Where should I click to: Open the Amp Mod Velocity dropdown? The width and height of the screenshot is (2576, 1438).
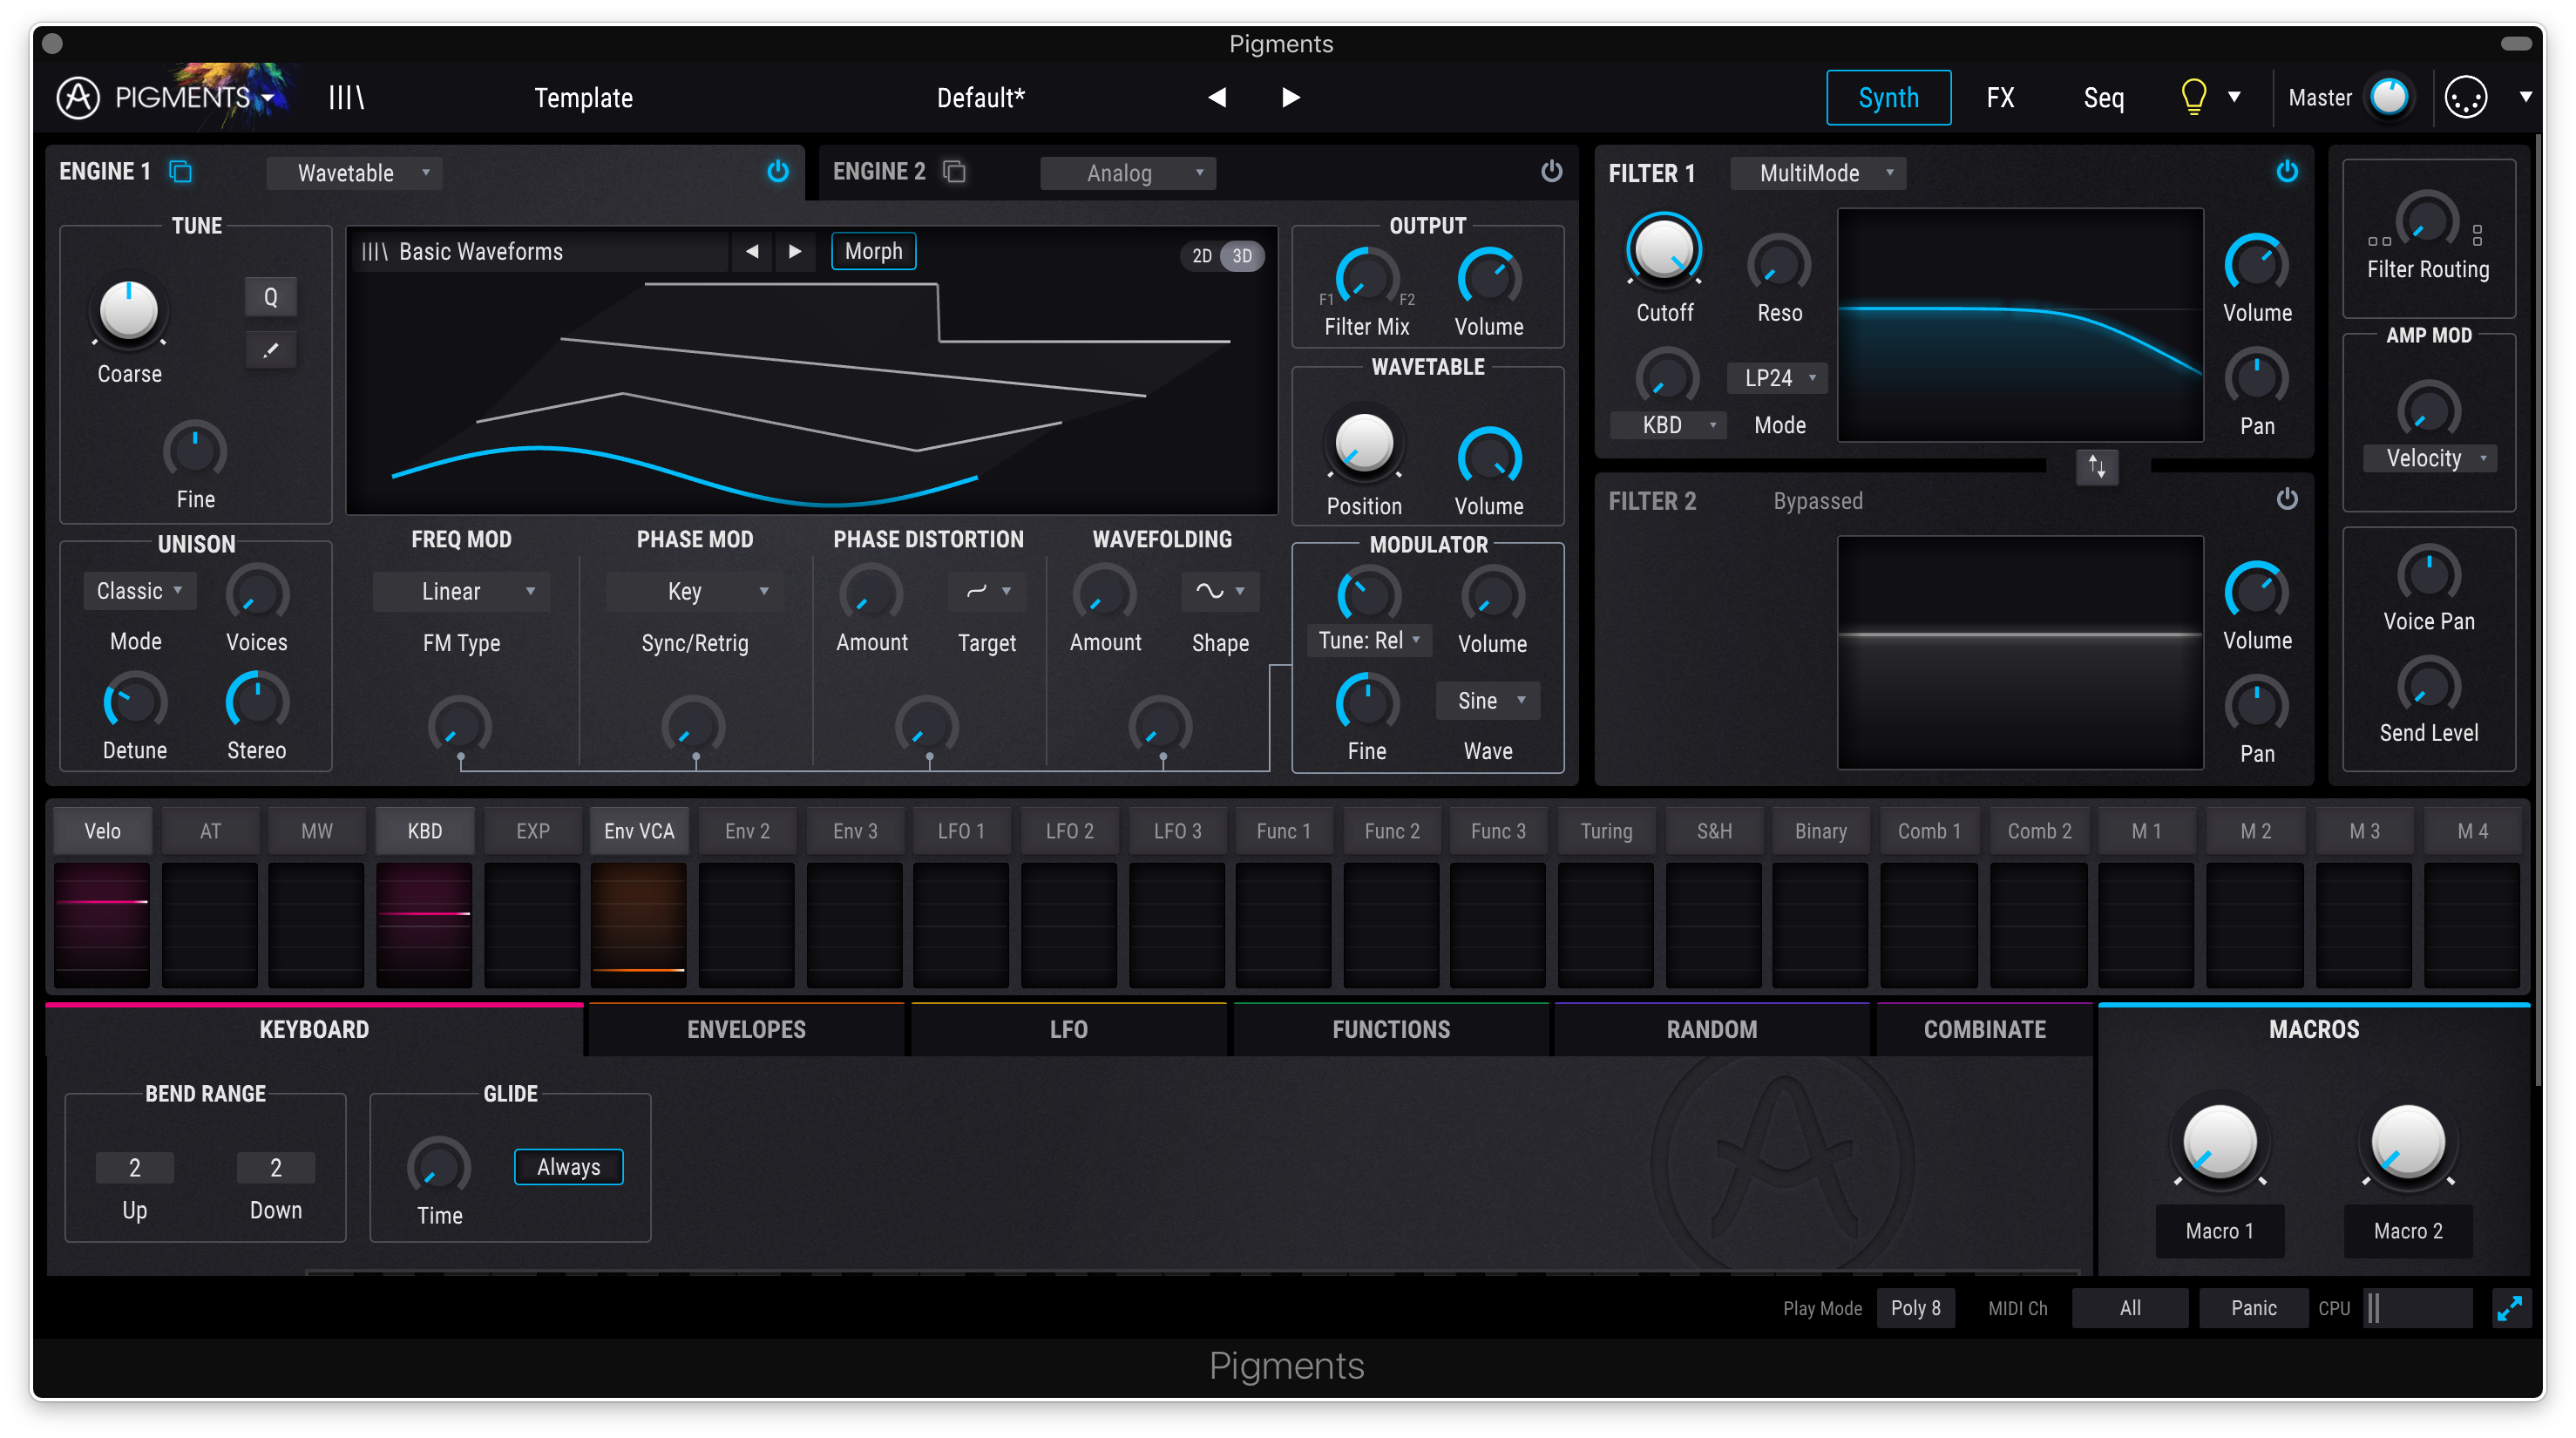[x=2428, y=458]
